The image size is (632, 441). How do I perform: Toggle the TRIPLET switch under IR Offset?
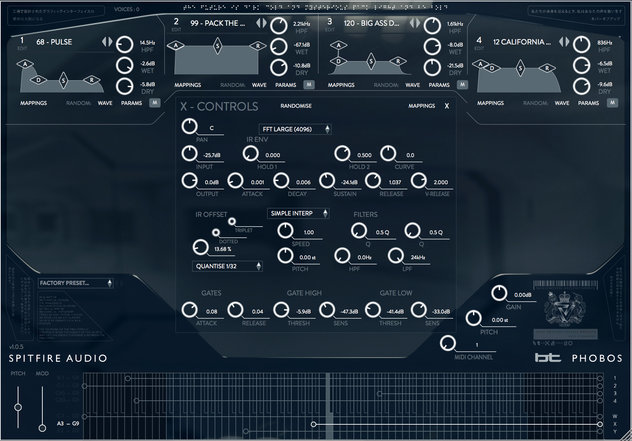point(232,221)
